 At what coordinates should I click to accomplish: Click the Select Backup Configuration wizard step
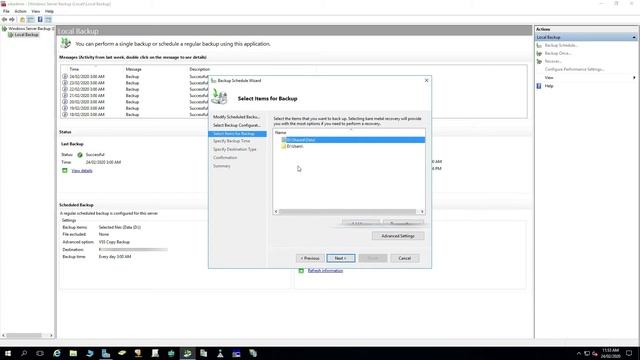(x=237, y=125)
